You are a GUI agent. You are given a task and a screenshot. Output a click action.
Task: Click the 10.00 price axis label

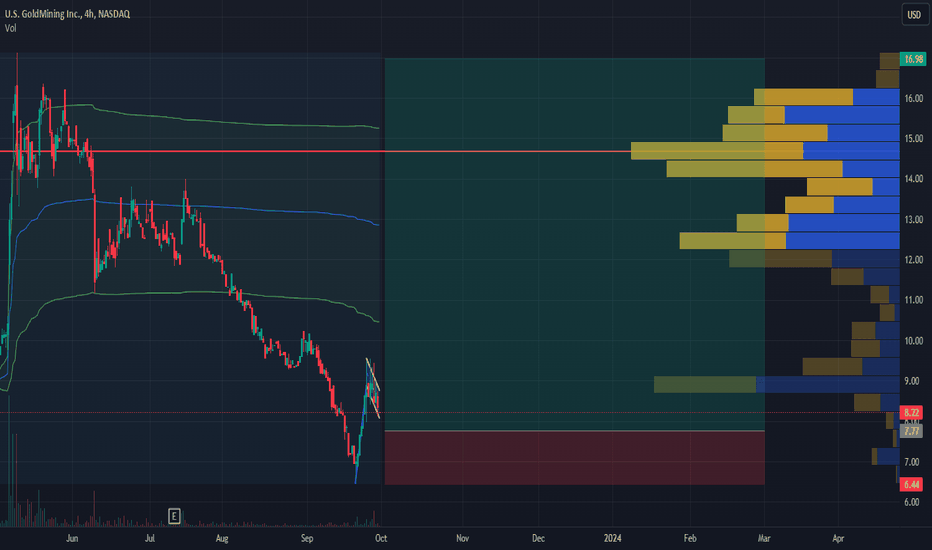[914, 341]
